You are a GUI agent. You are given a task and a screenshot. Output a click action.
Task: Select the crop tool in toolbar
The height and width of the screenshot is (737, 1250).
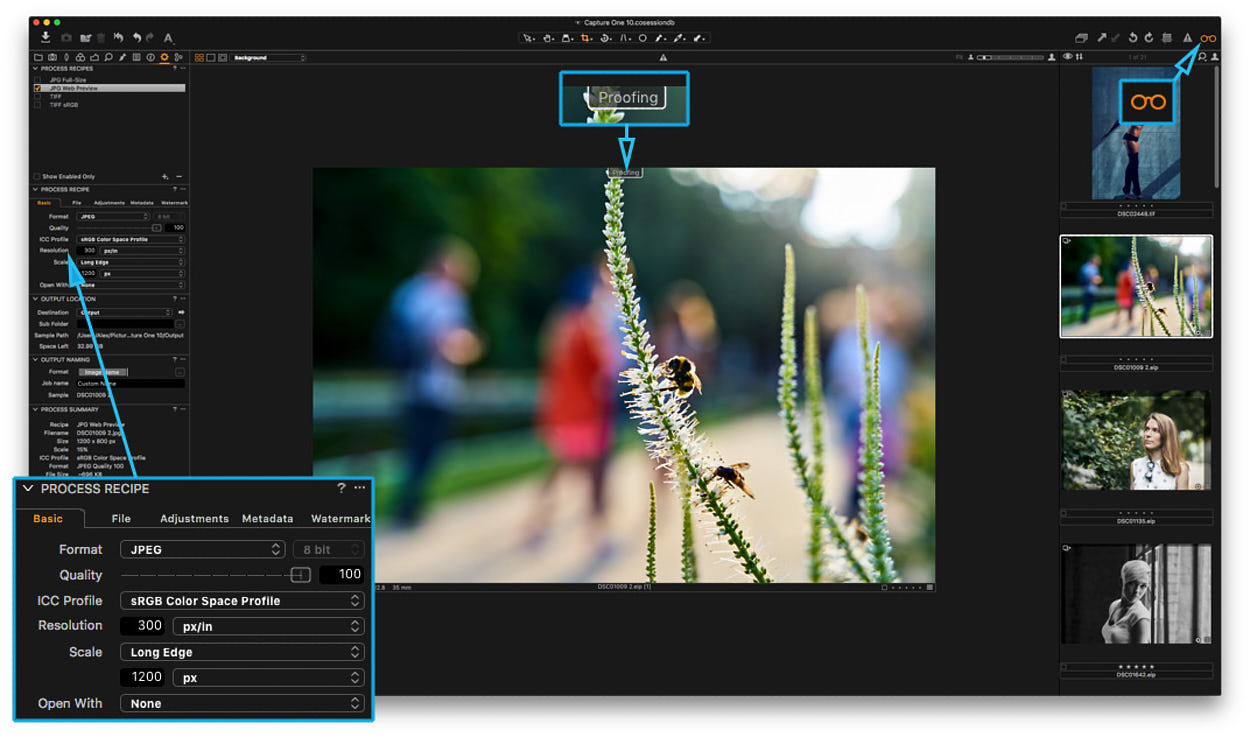587,38
